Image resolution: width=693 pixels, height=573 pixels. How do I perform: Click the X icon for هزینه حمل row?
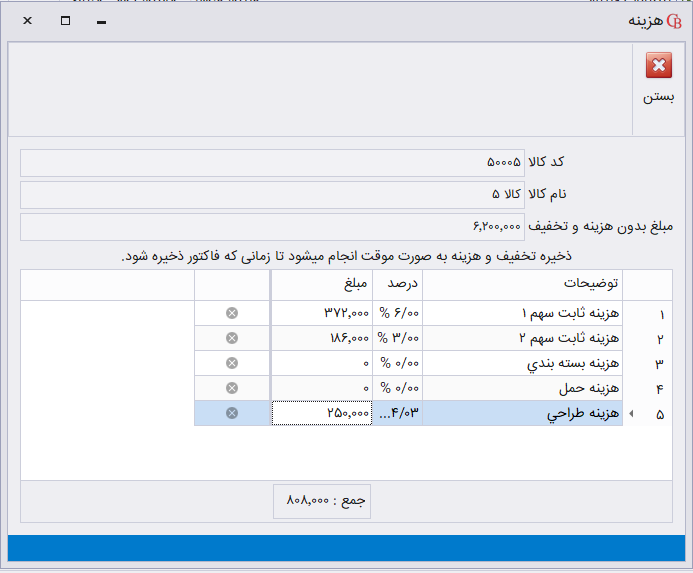[x=232, y=388]
